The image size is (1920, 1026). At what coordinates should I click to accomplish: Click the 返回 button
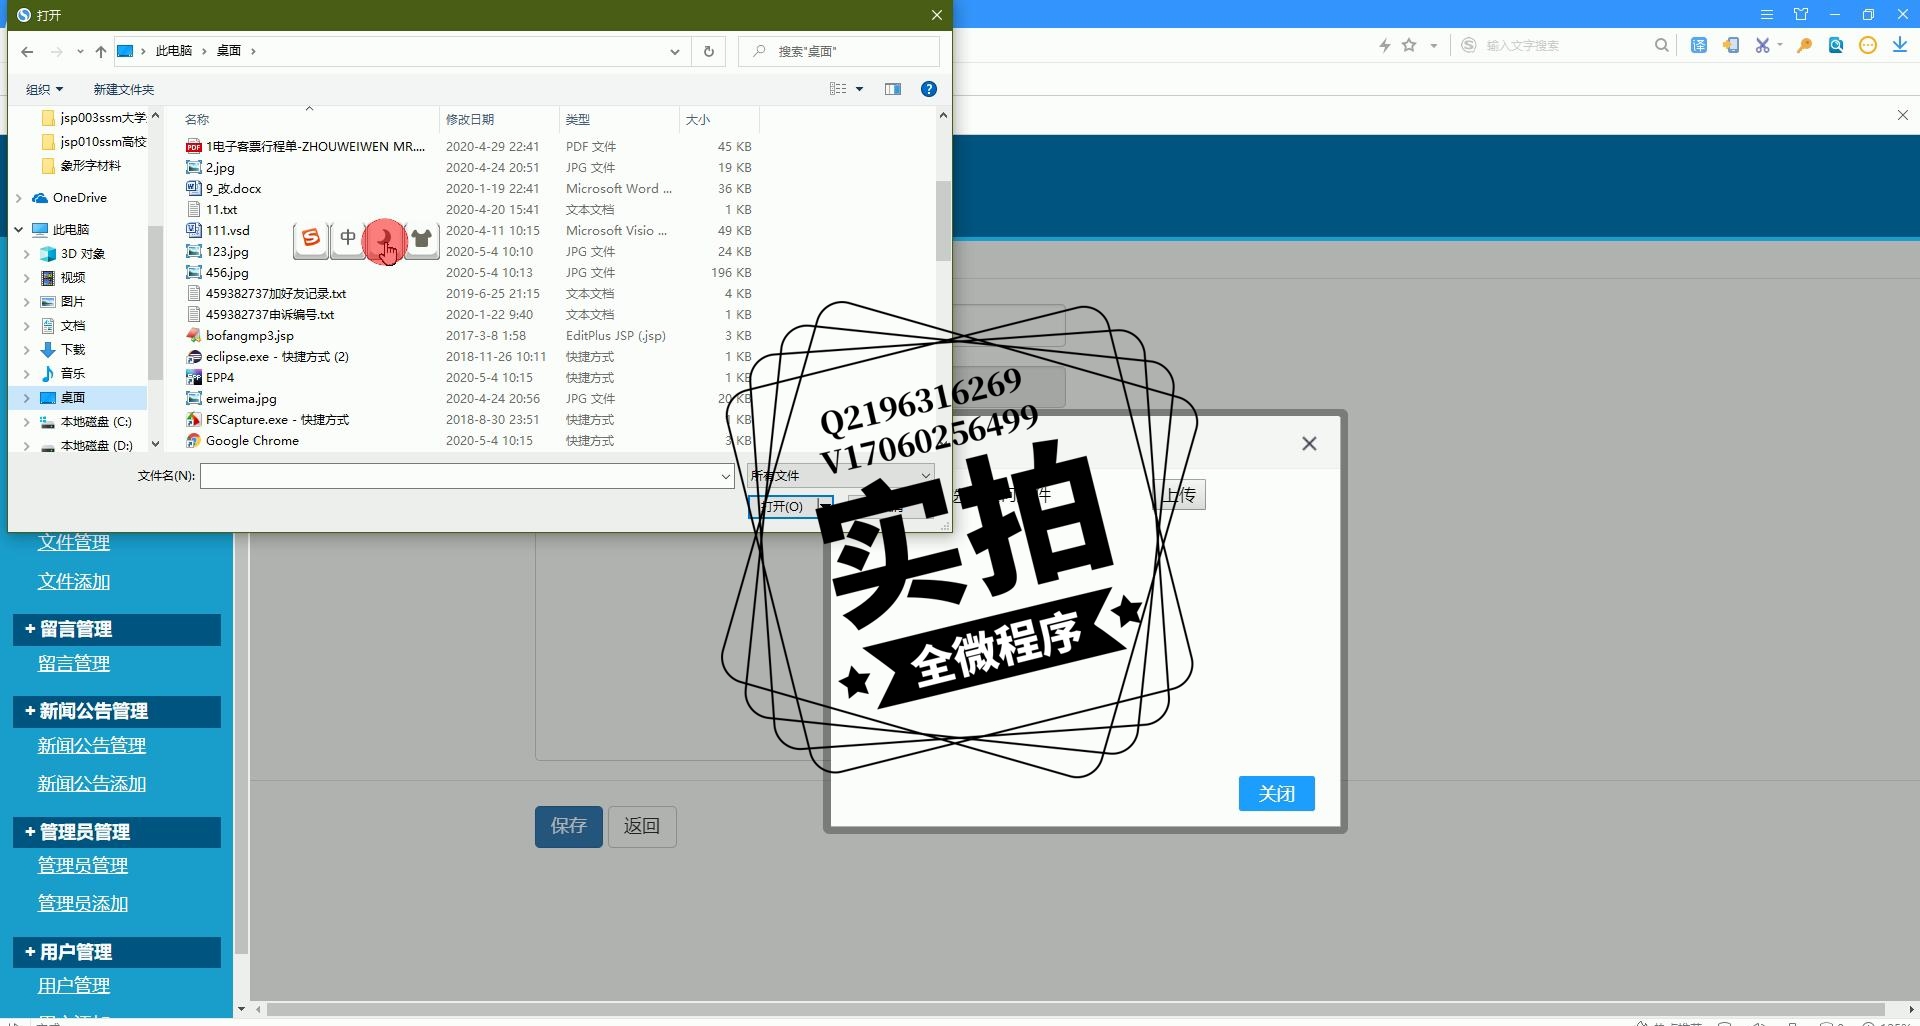642,826
